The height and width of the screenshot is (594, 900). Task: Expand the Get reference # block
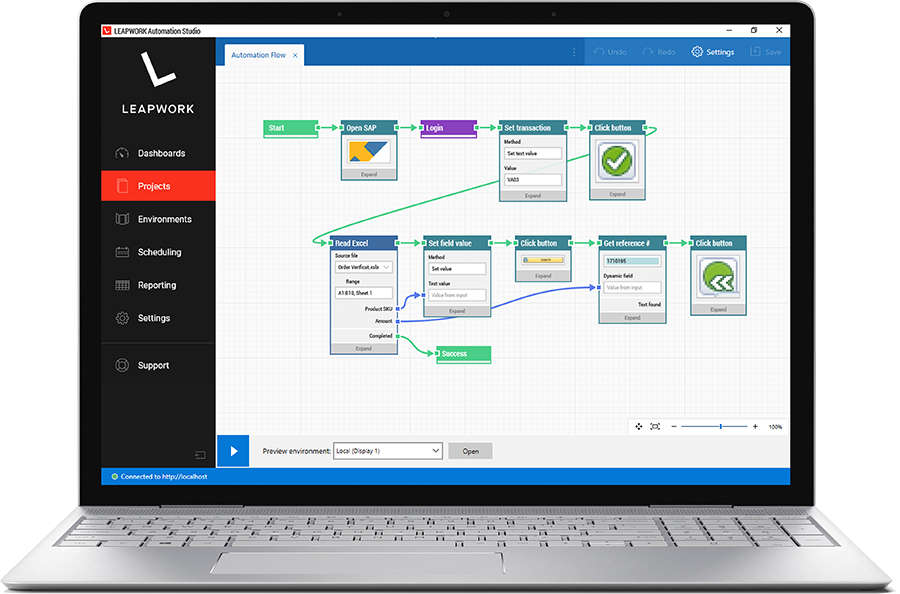tap(632, 318)
